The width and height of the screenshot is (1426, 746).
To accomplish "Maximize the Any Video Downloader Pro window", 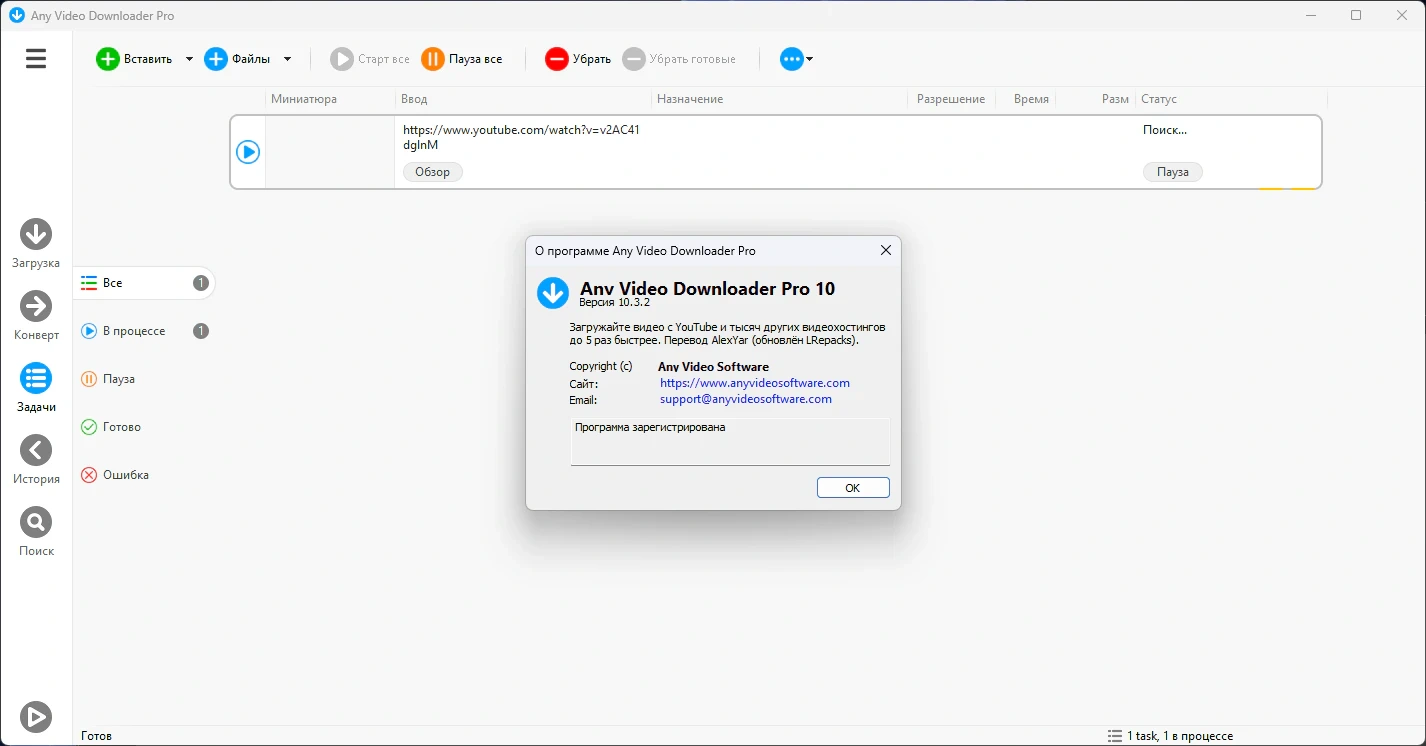I will 1356,15.
